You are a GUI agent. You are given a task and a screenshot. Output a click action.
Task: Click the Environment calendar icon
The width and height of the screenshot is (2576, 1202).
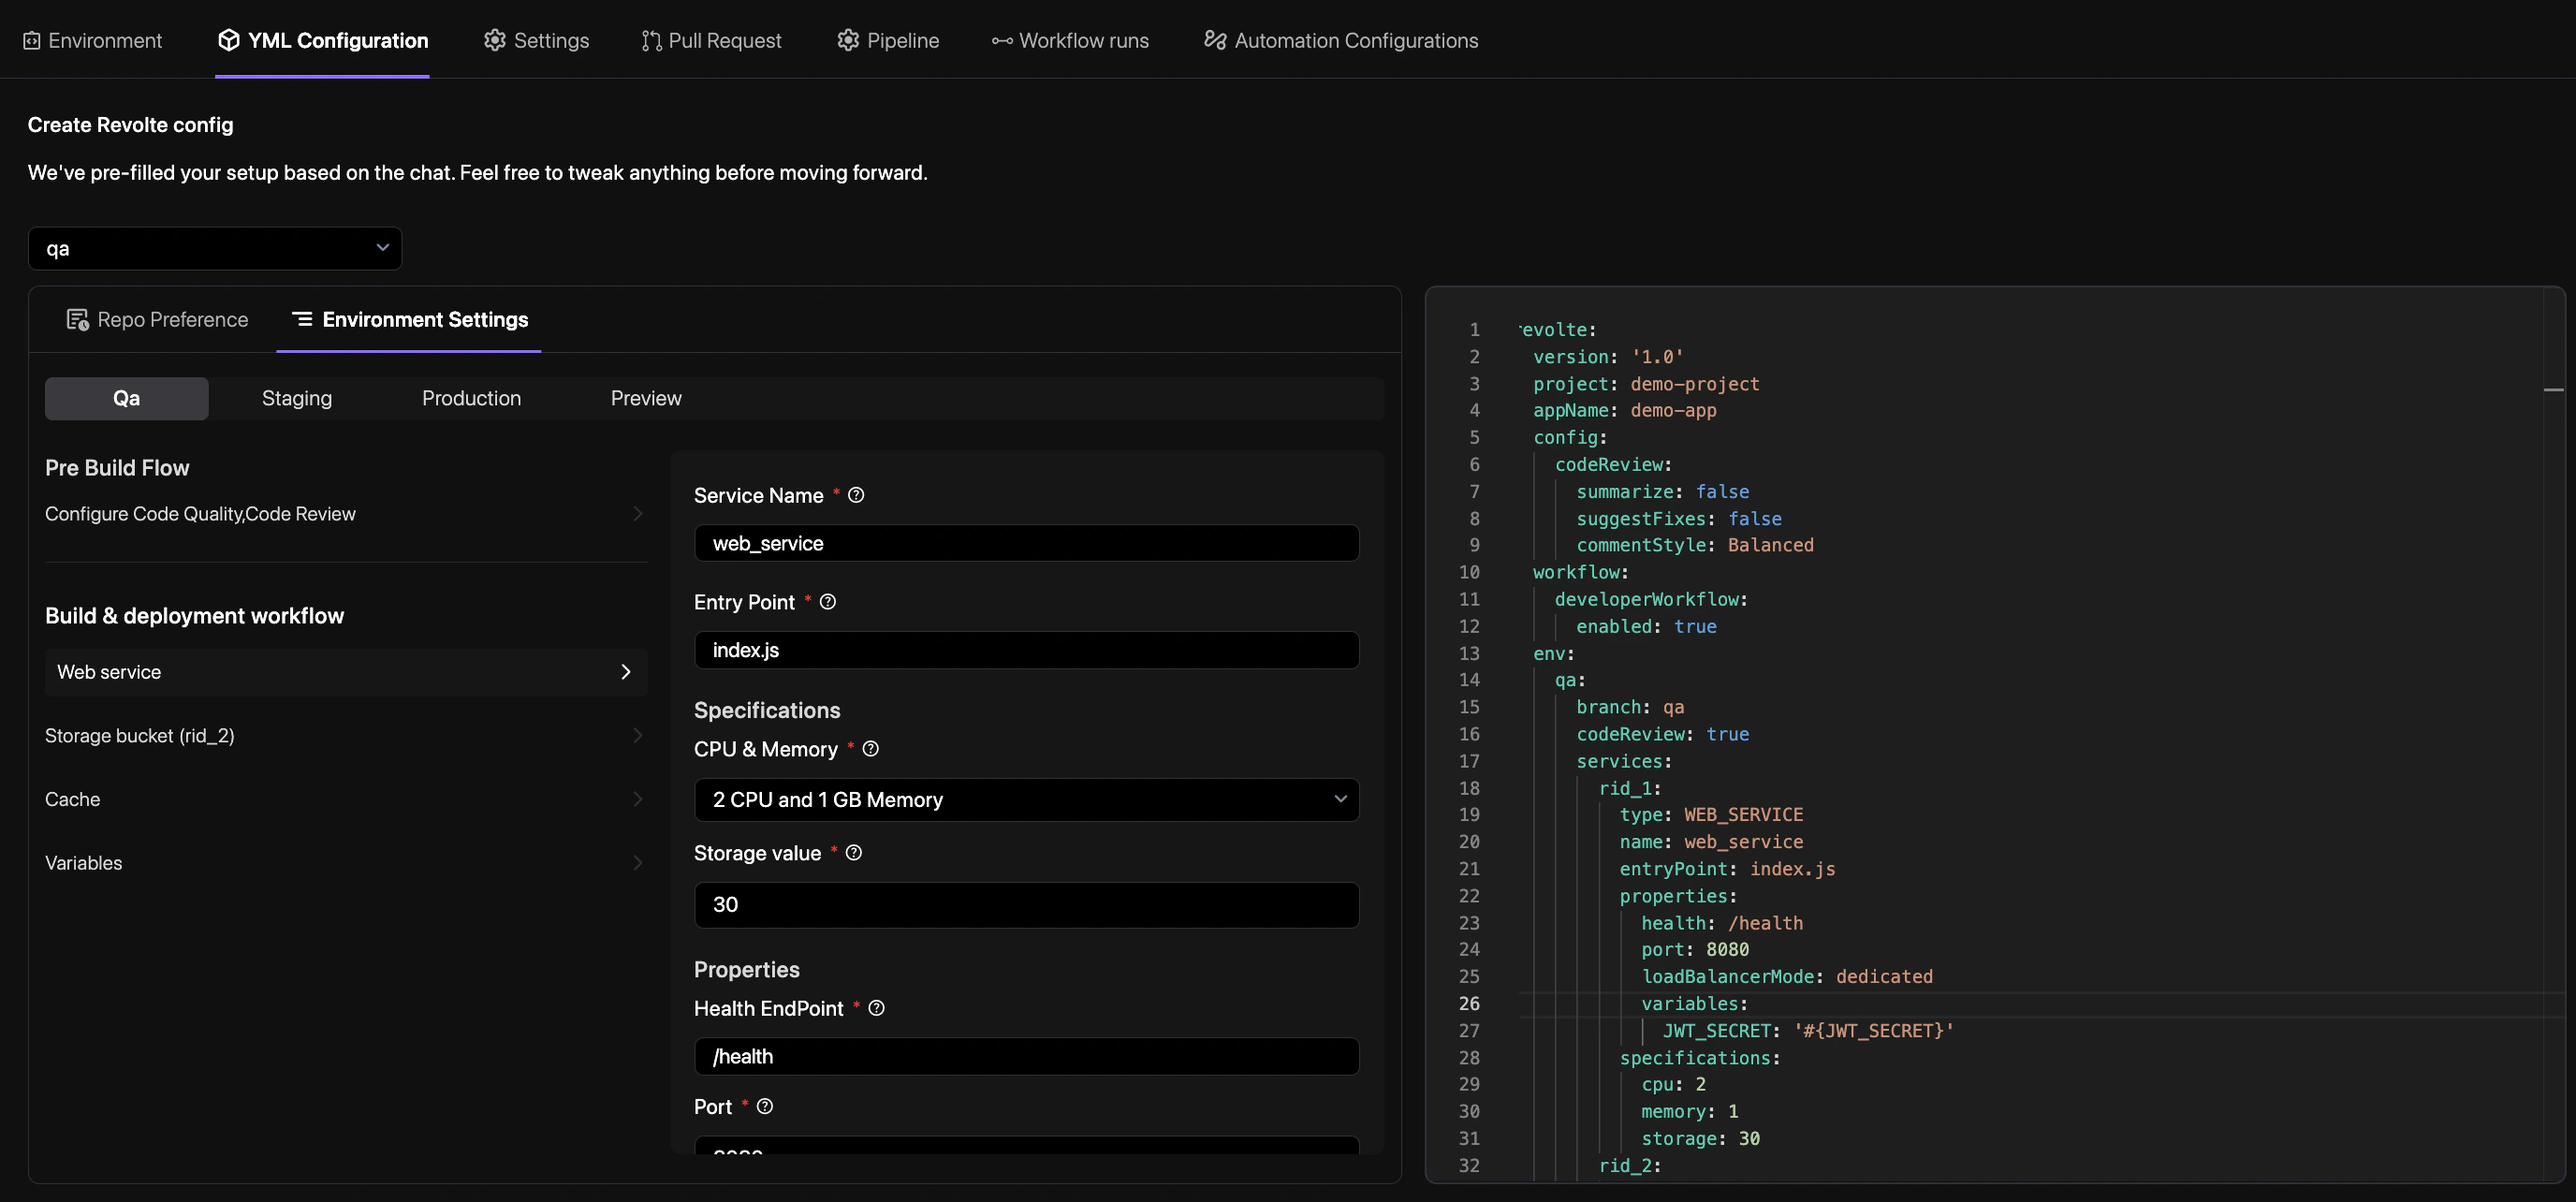pos(32,41)
